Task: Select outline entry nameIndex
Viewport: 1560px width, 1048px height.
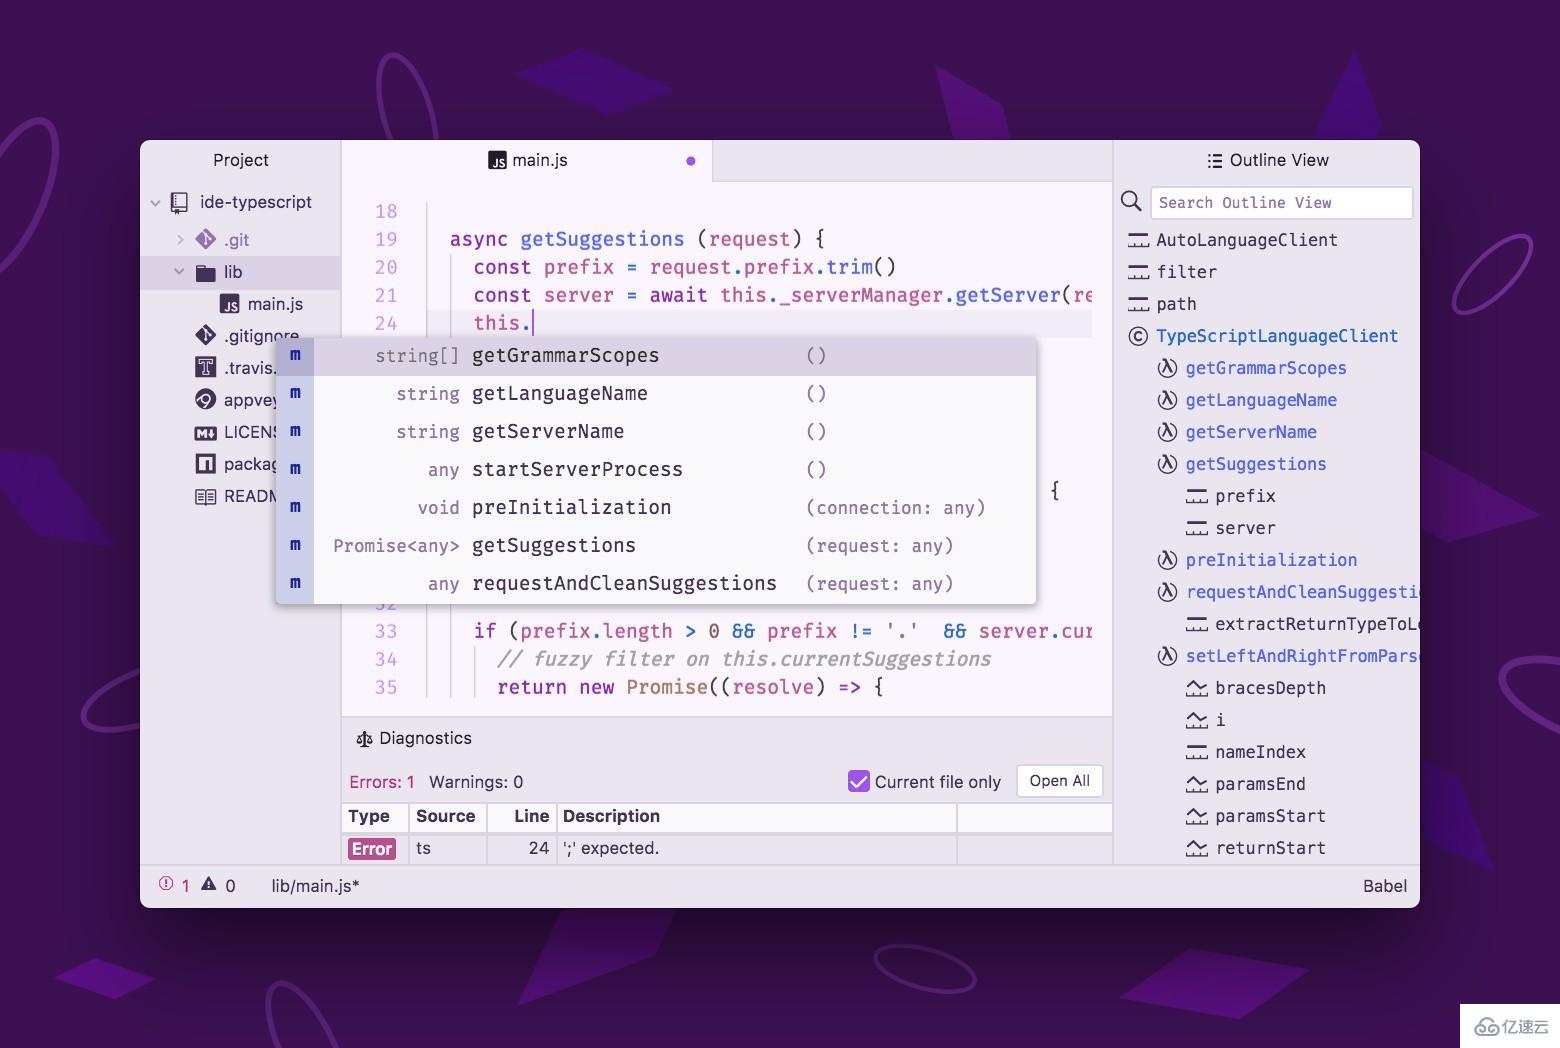Action: [1260, 752]
